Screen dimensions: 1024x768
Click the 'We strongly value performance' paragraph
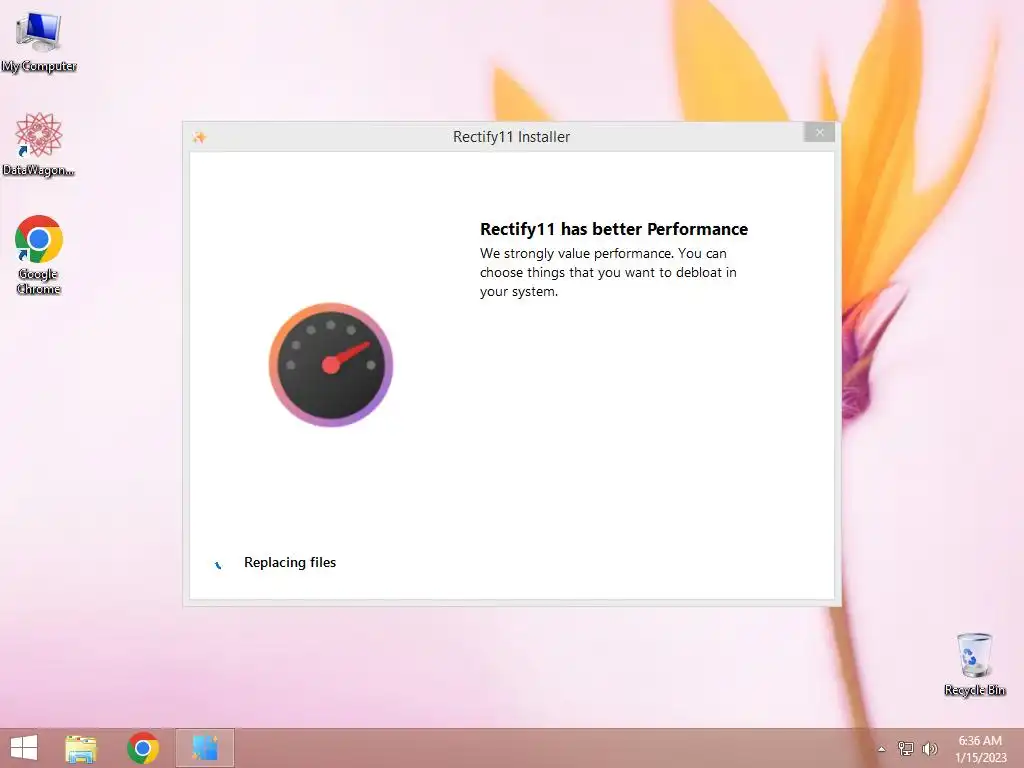(608, 272)
